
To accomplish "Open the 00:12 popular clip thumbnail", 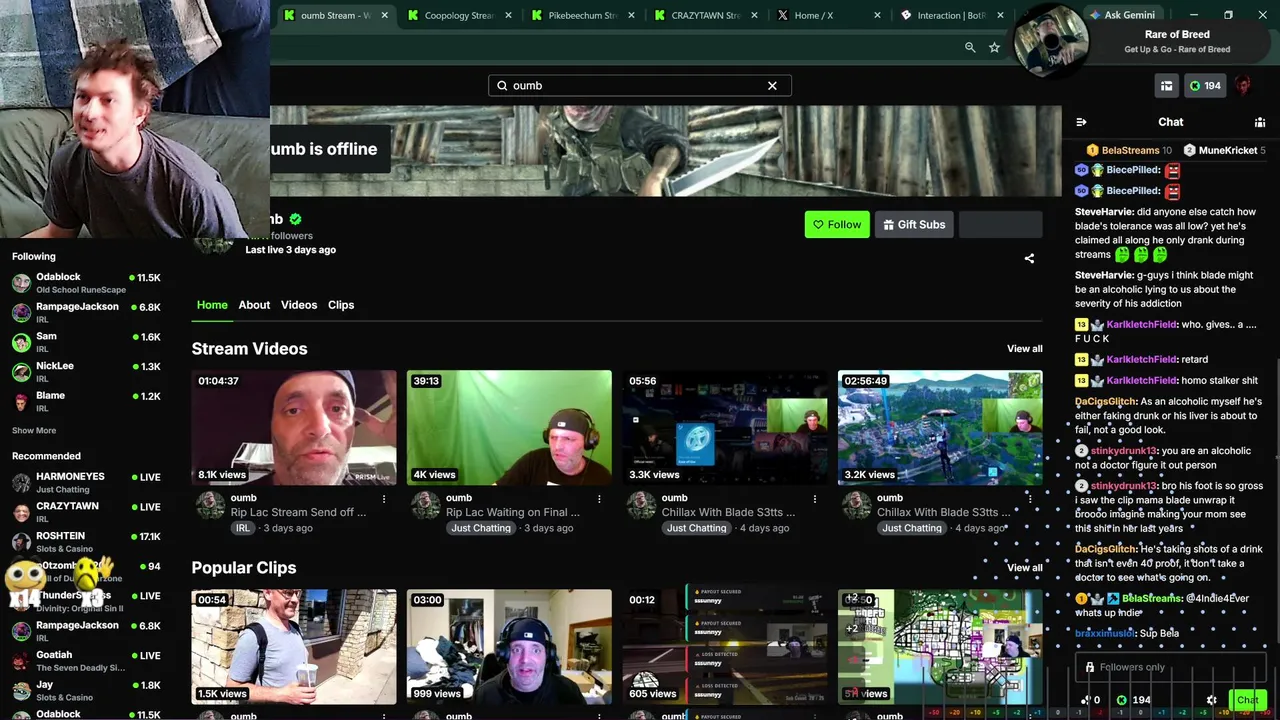I will click(x=725, y=647).
